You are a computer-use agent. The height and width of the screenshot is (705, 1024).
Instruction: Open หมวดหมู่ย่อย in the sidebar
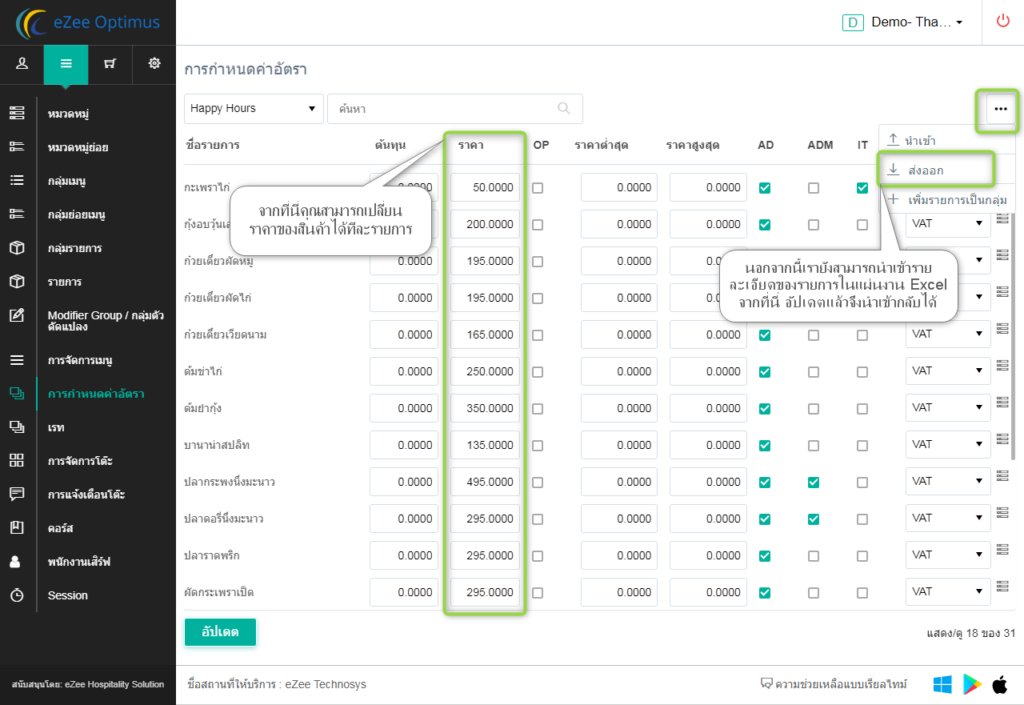point(78,147)
